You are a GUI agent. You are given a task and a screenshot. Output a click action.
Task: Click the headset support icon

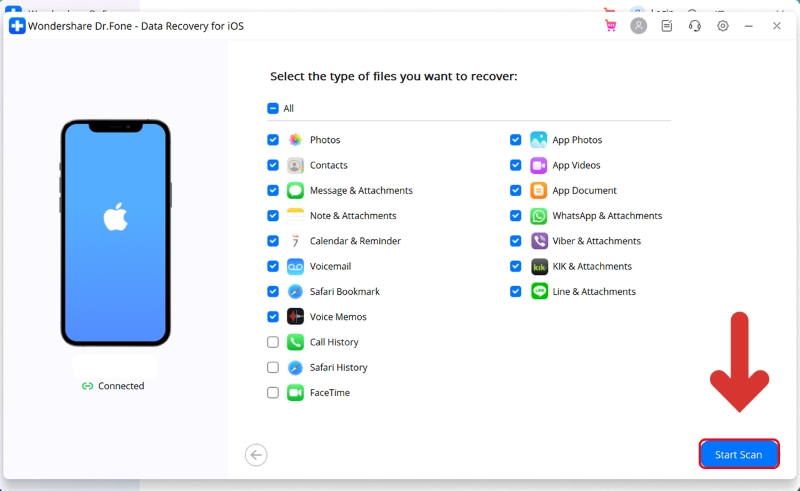pyautogui.click(x=695, y=26)
